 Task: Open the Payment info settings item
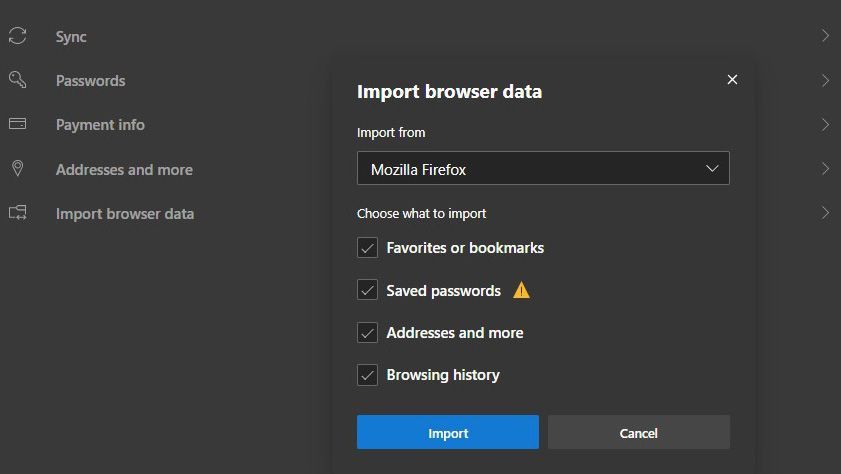tap(100, 125)
